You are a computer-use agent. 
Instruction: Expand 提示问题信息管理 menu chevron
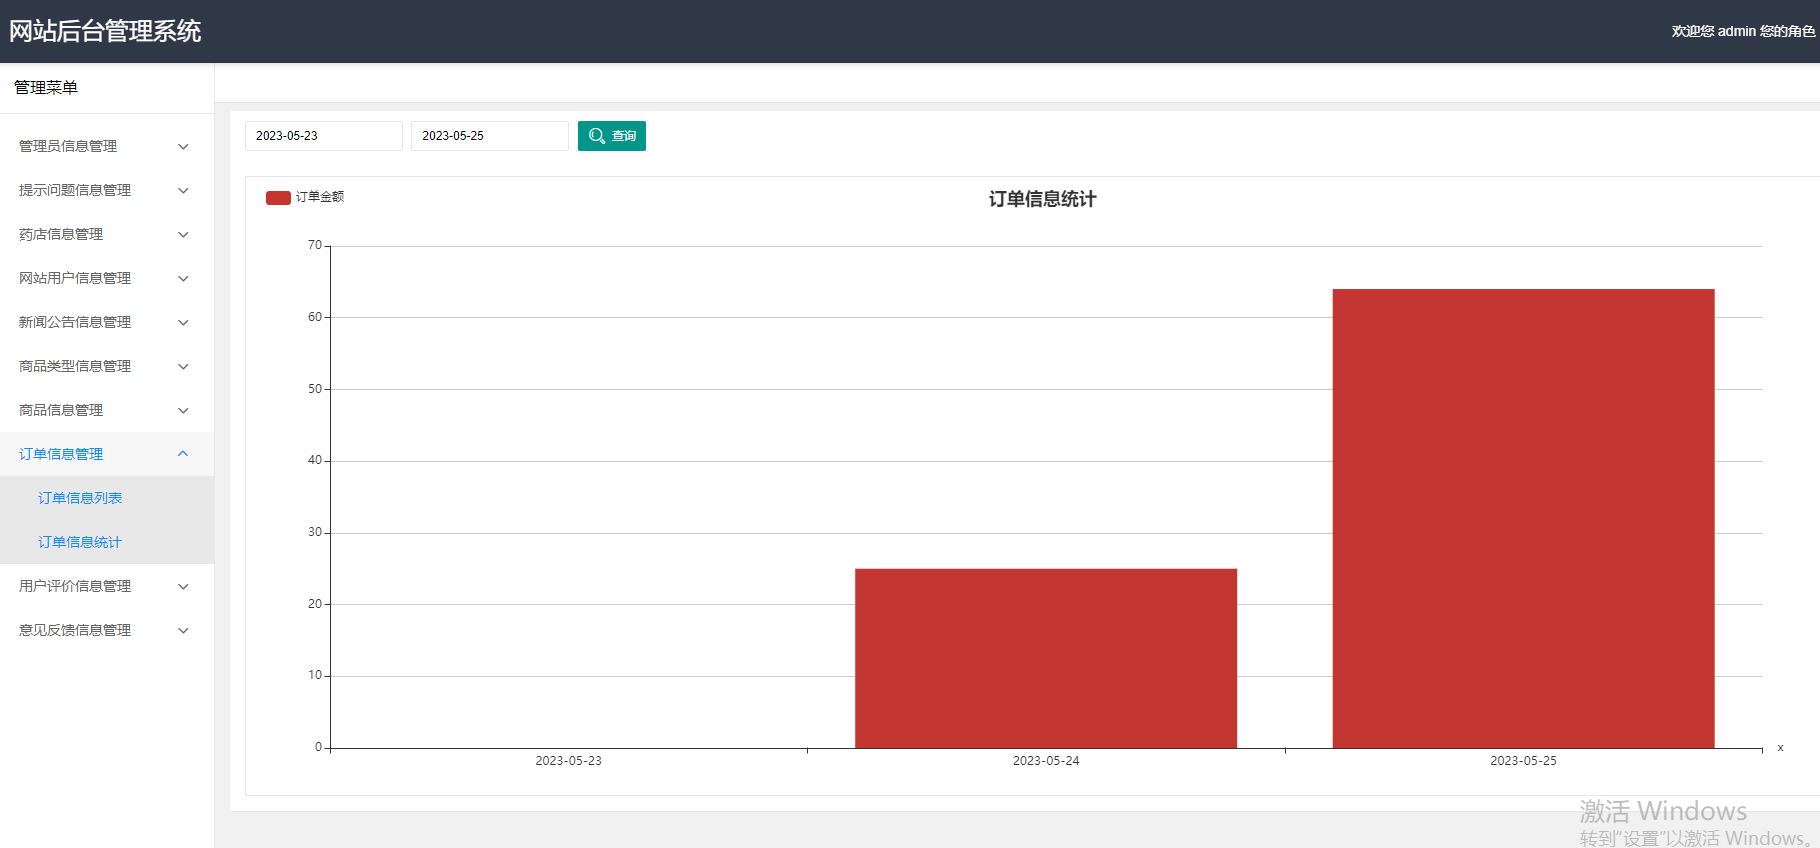click(x=183, y=190)
